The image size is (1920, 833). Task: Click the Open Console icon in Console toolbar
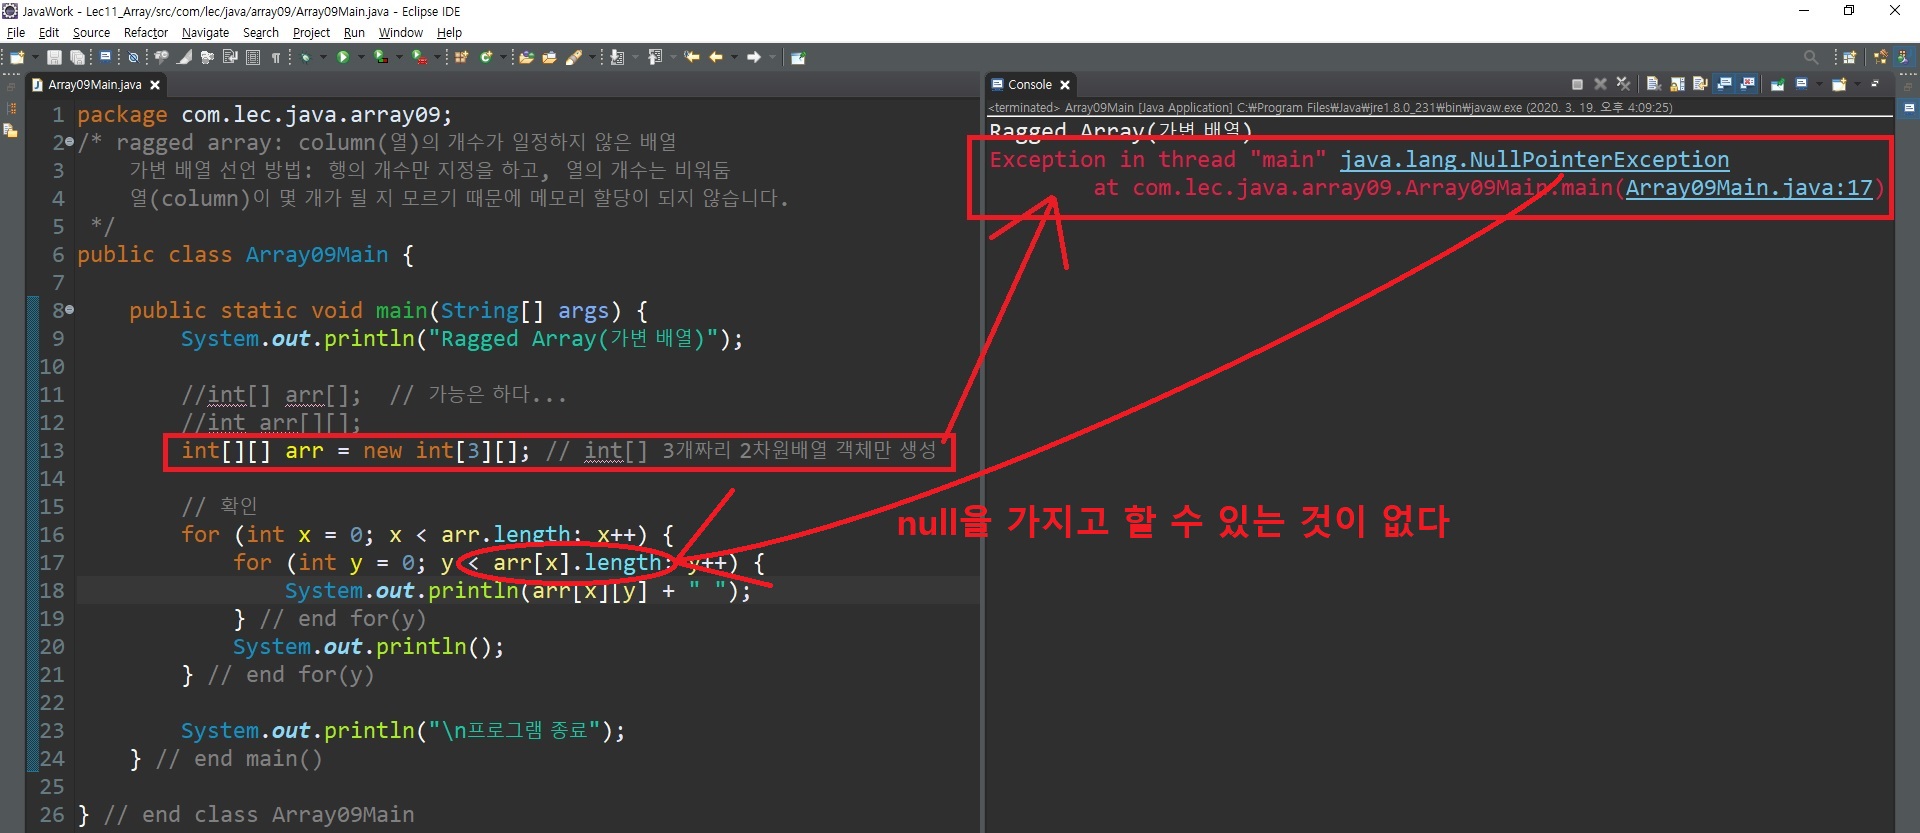[1839, 85]
